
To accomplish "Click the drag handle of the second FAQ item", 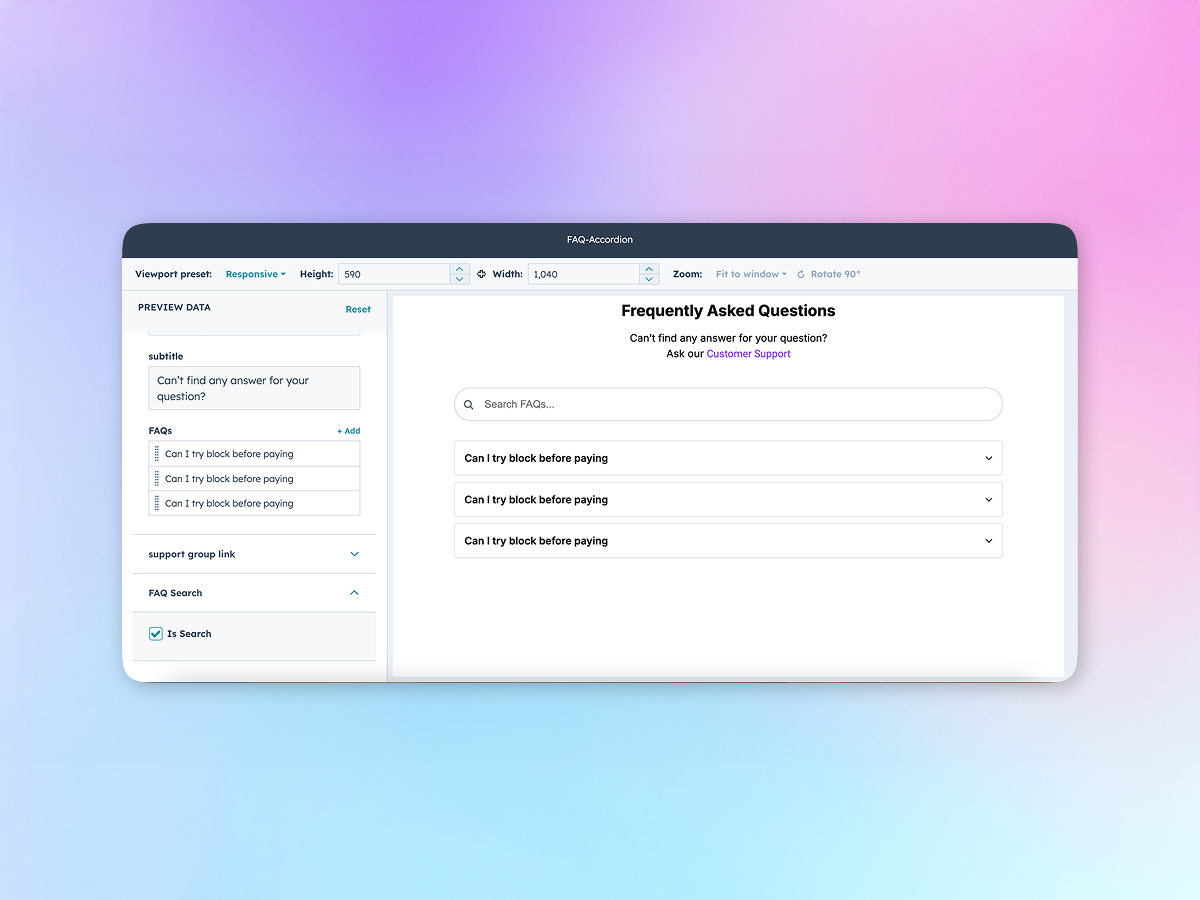I will (x=158, y=478).
